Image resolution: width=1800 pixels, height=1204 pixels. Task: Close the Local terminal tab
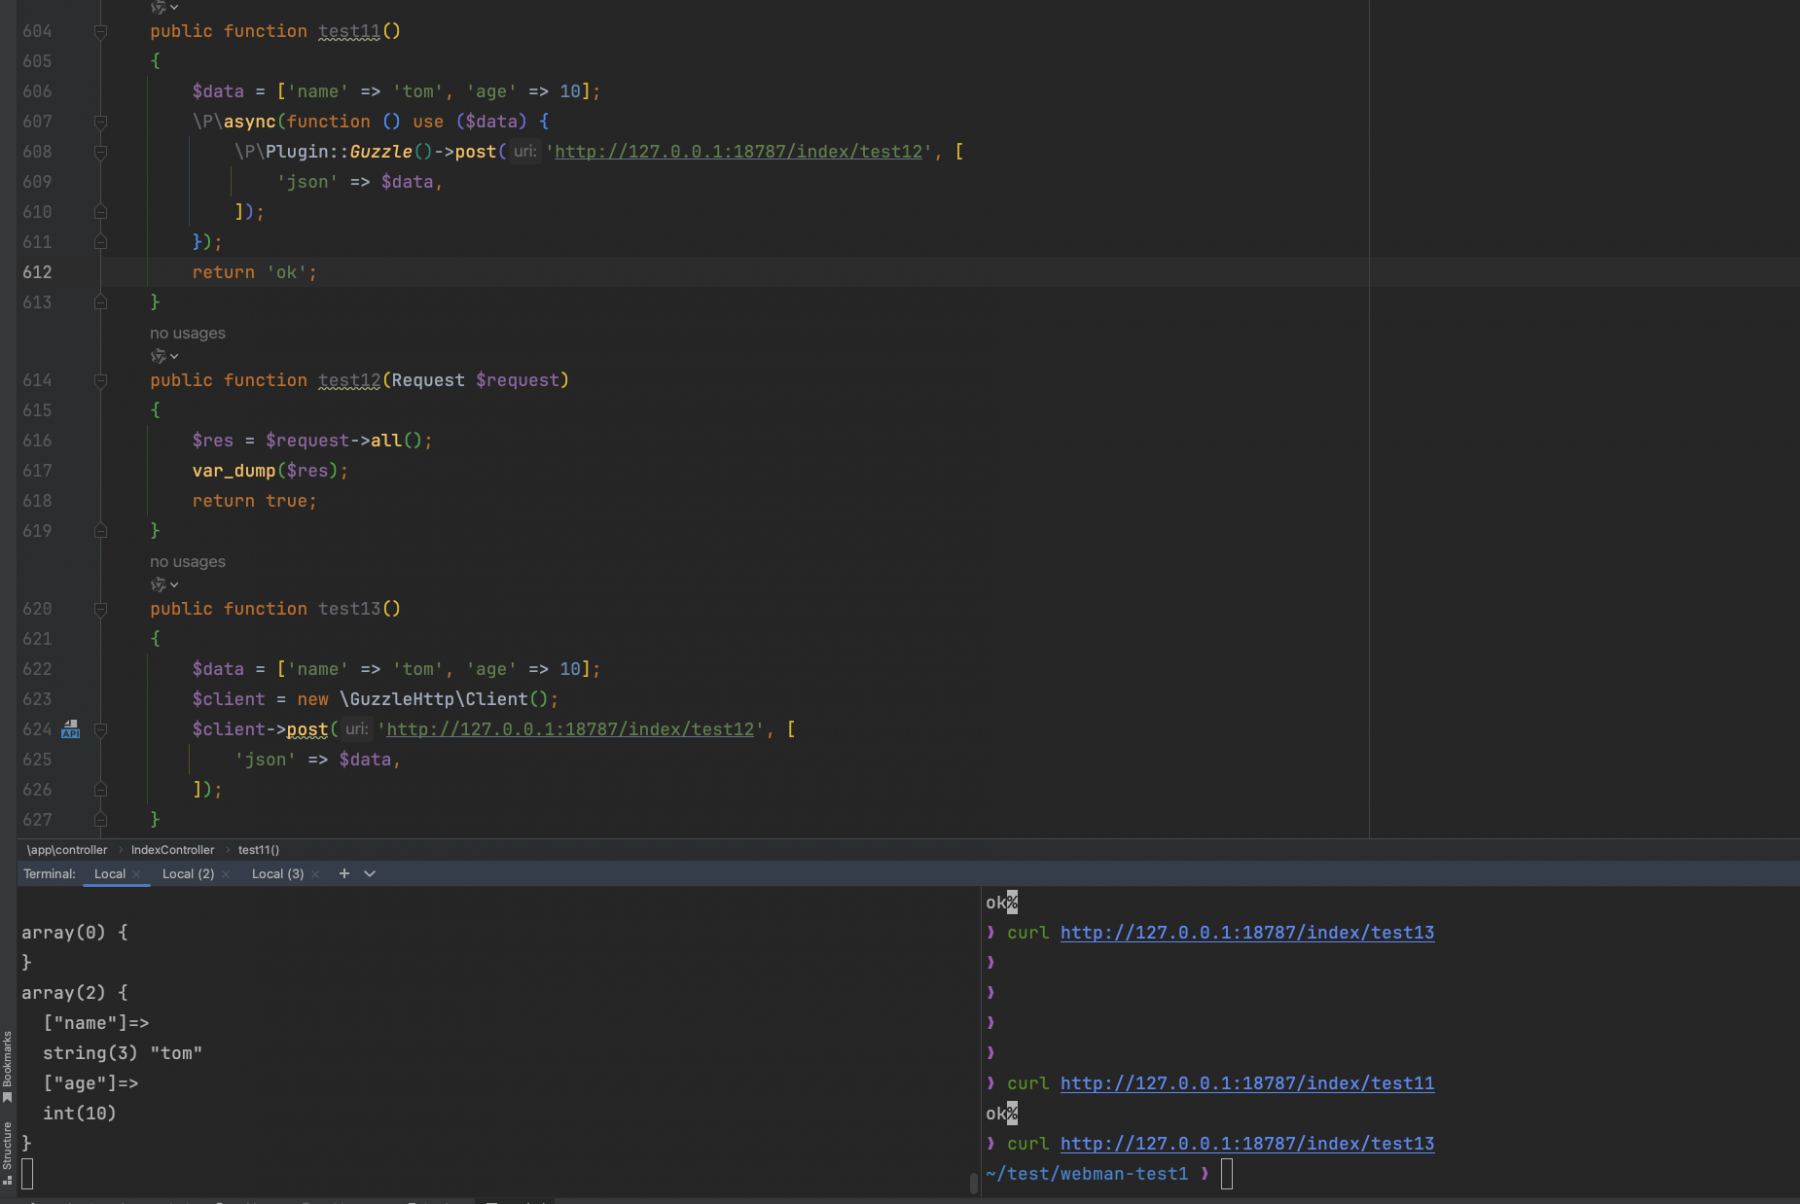pos(136,874)
